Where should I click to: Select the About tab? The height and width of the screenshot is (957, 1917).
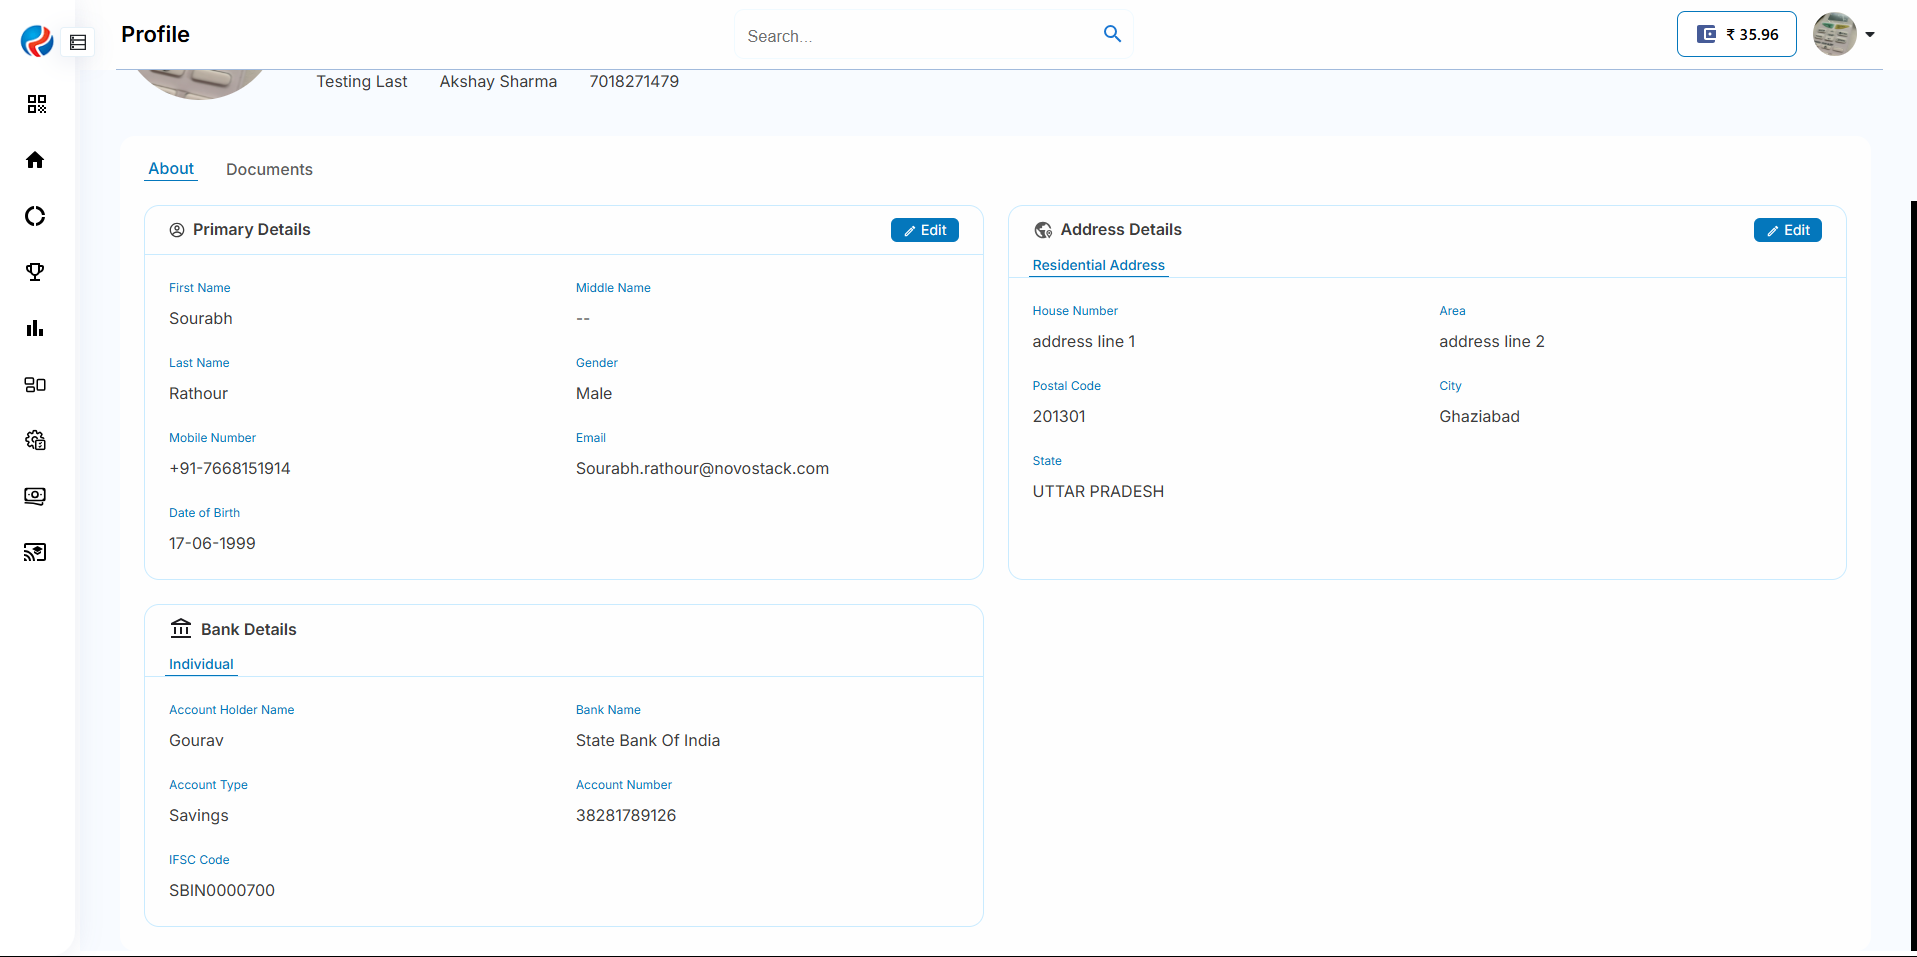(171, 168)
